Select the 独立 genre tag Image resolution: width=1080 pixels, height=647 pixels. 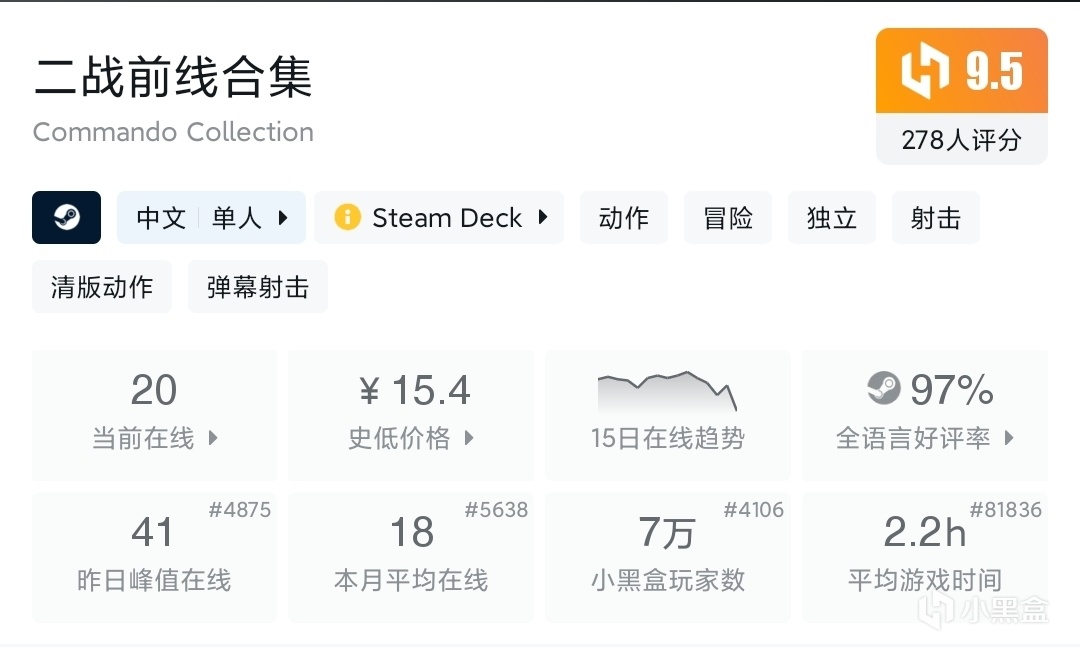[x=832, y=218]
